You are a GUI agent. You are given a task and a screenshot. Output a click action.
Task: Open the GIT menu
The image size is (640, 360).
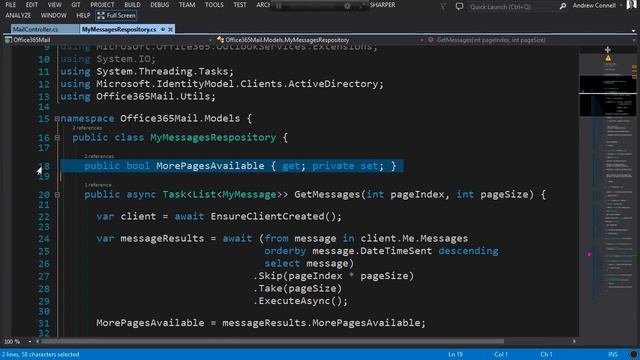pos(76,5)
